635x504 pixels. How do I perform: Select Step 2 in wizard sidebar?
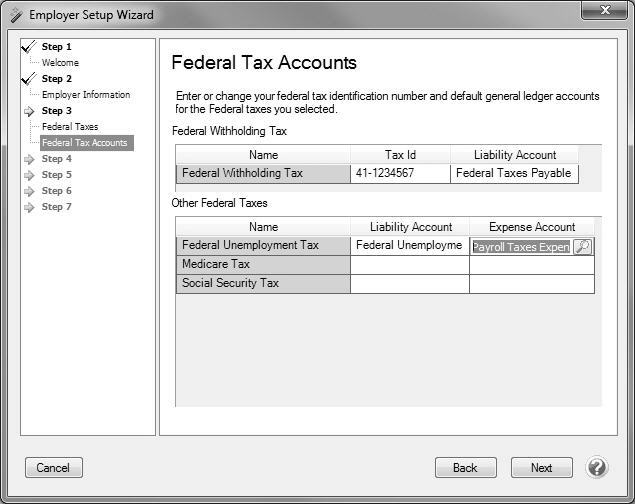(x=56, y=79)
